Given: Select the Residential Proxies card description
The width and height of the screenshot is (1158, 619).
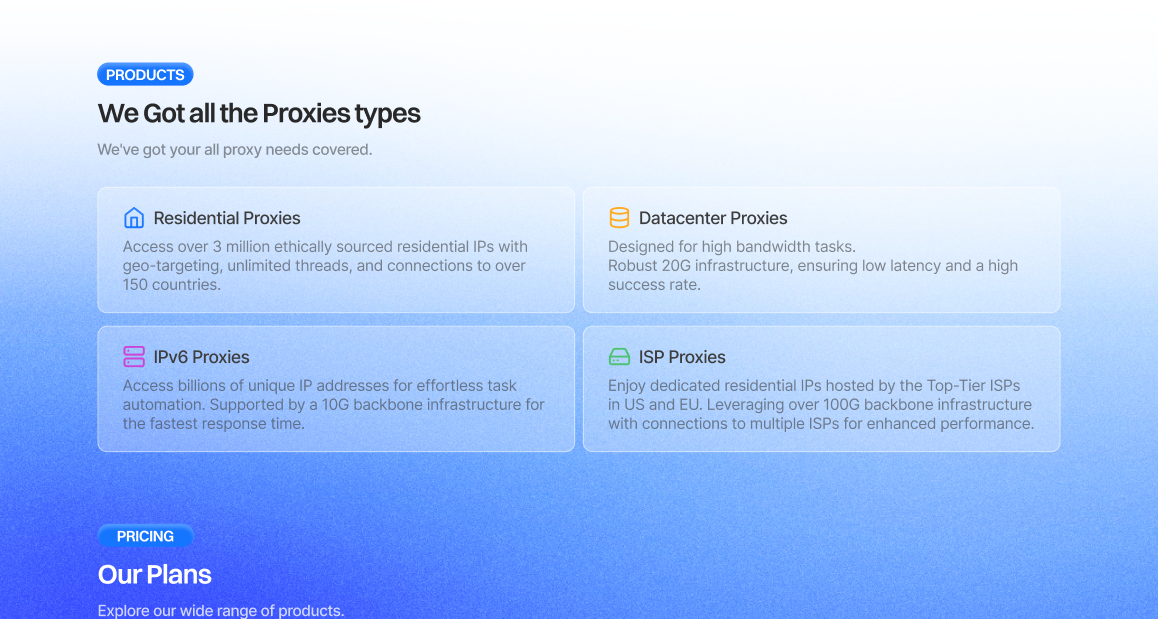Looking at the screenshot, I should pyautogui.click(x=325, y=266).
